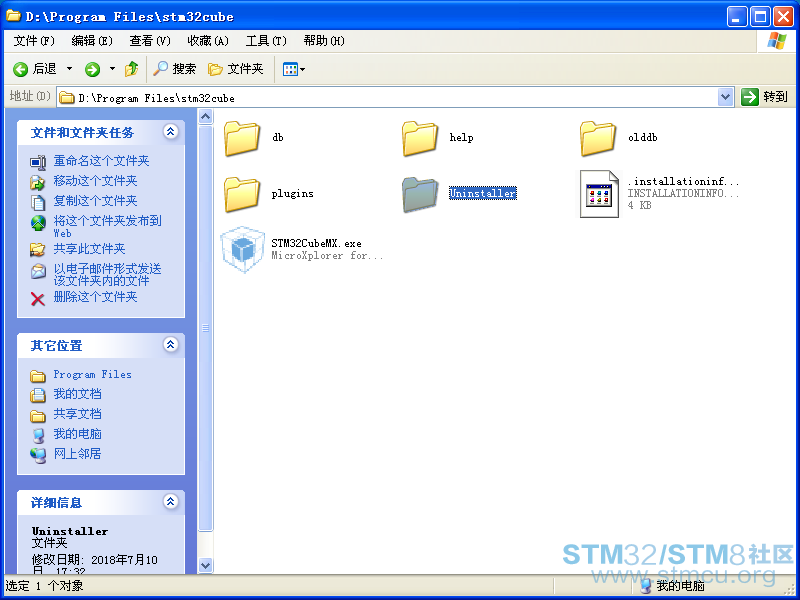Expand the address bar dropdown
Viewport: 800px width, 600px height.
pyautogui.click(x=726, y=97)
